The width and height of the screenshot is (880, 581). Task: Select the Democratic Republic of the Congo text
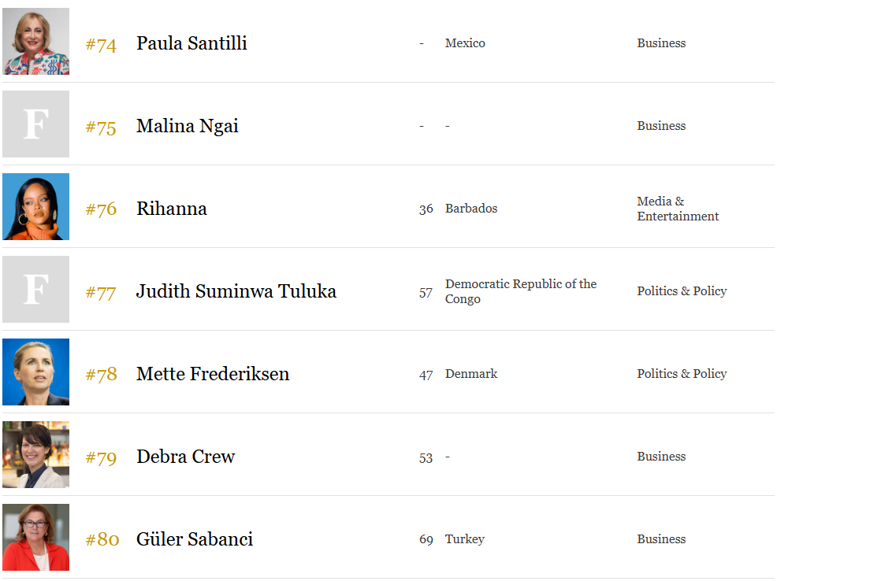click(x=520, y=291)
